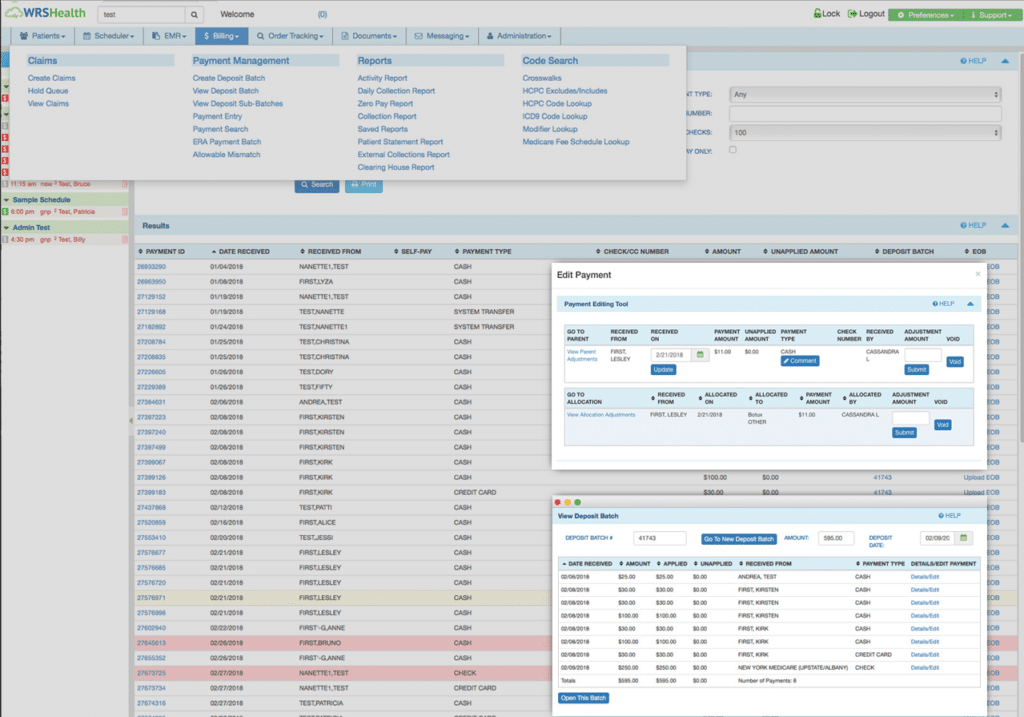The height and width of the screenshot is (717, 1024).
Task: Open the Order Tracking menu
Action: [x=290, y=36]
